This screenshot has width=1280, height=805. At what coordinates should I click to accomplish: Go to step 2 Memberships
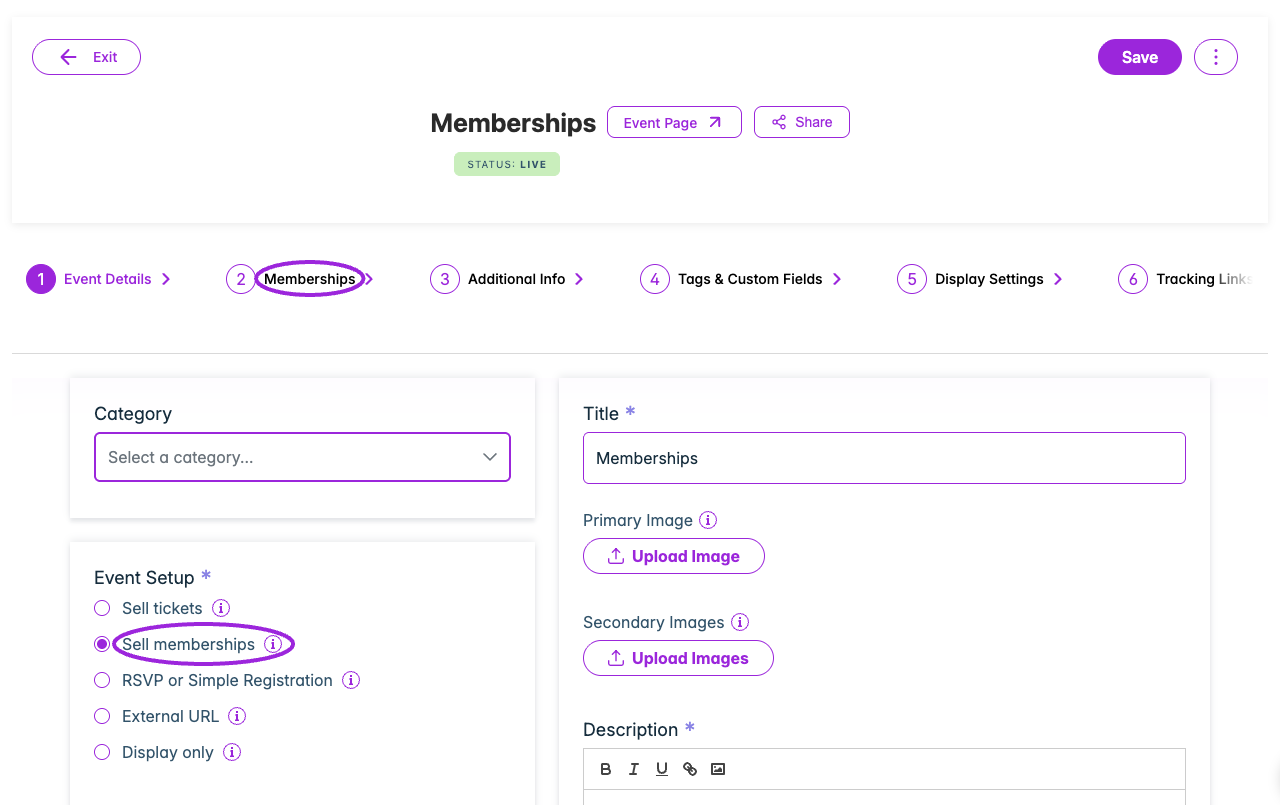click(299, 279)
